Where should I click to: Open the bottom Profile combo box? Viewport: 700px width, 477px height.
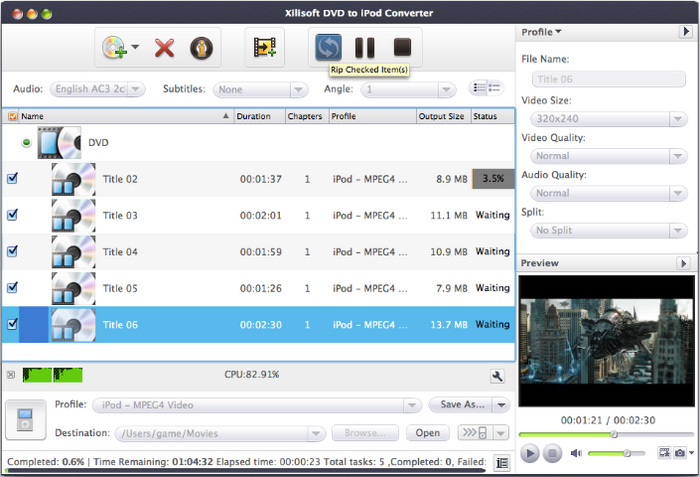click(x=257, y=405)
